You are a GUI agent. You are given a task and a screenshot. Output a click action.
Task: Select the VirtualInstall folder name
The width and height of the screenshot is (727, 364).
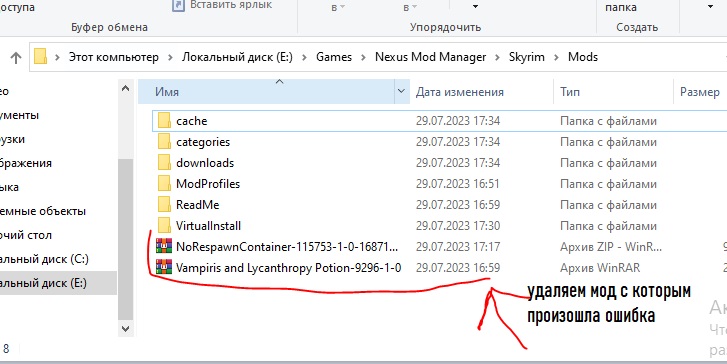208,226
